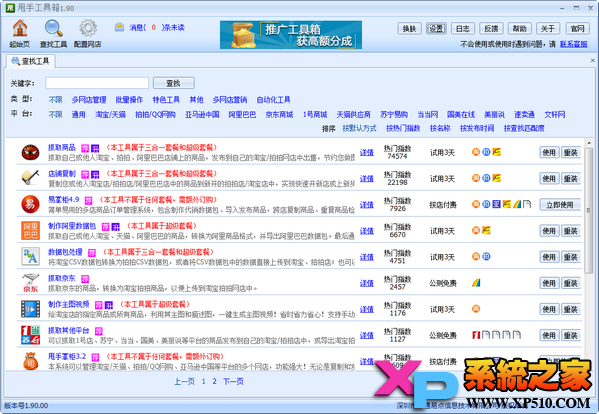Click 立即使用 button for 易掌柜4.9
The width and height of the screenshot is (599, 414).
pyautogui.click(x=560, y=205)
